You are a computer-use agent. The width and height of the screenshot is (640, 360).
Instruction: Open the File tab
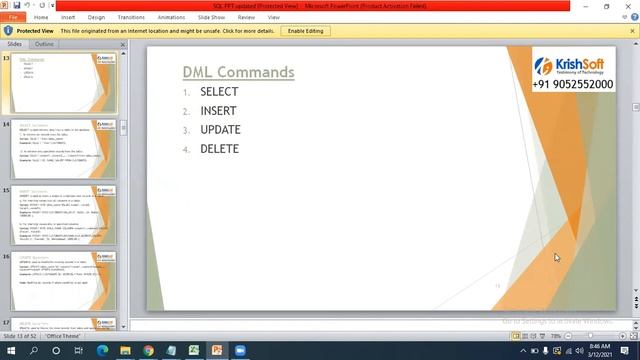pyautogui.click(x=13, y=17)
